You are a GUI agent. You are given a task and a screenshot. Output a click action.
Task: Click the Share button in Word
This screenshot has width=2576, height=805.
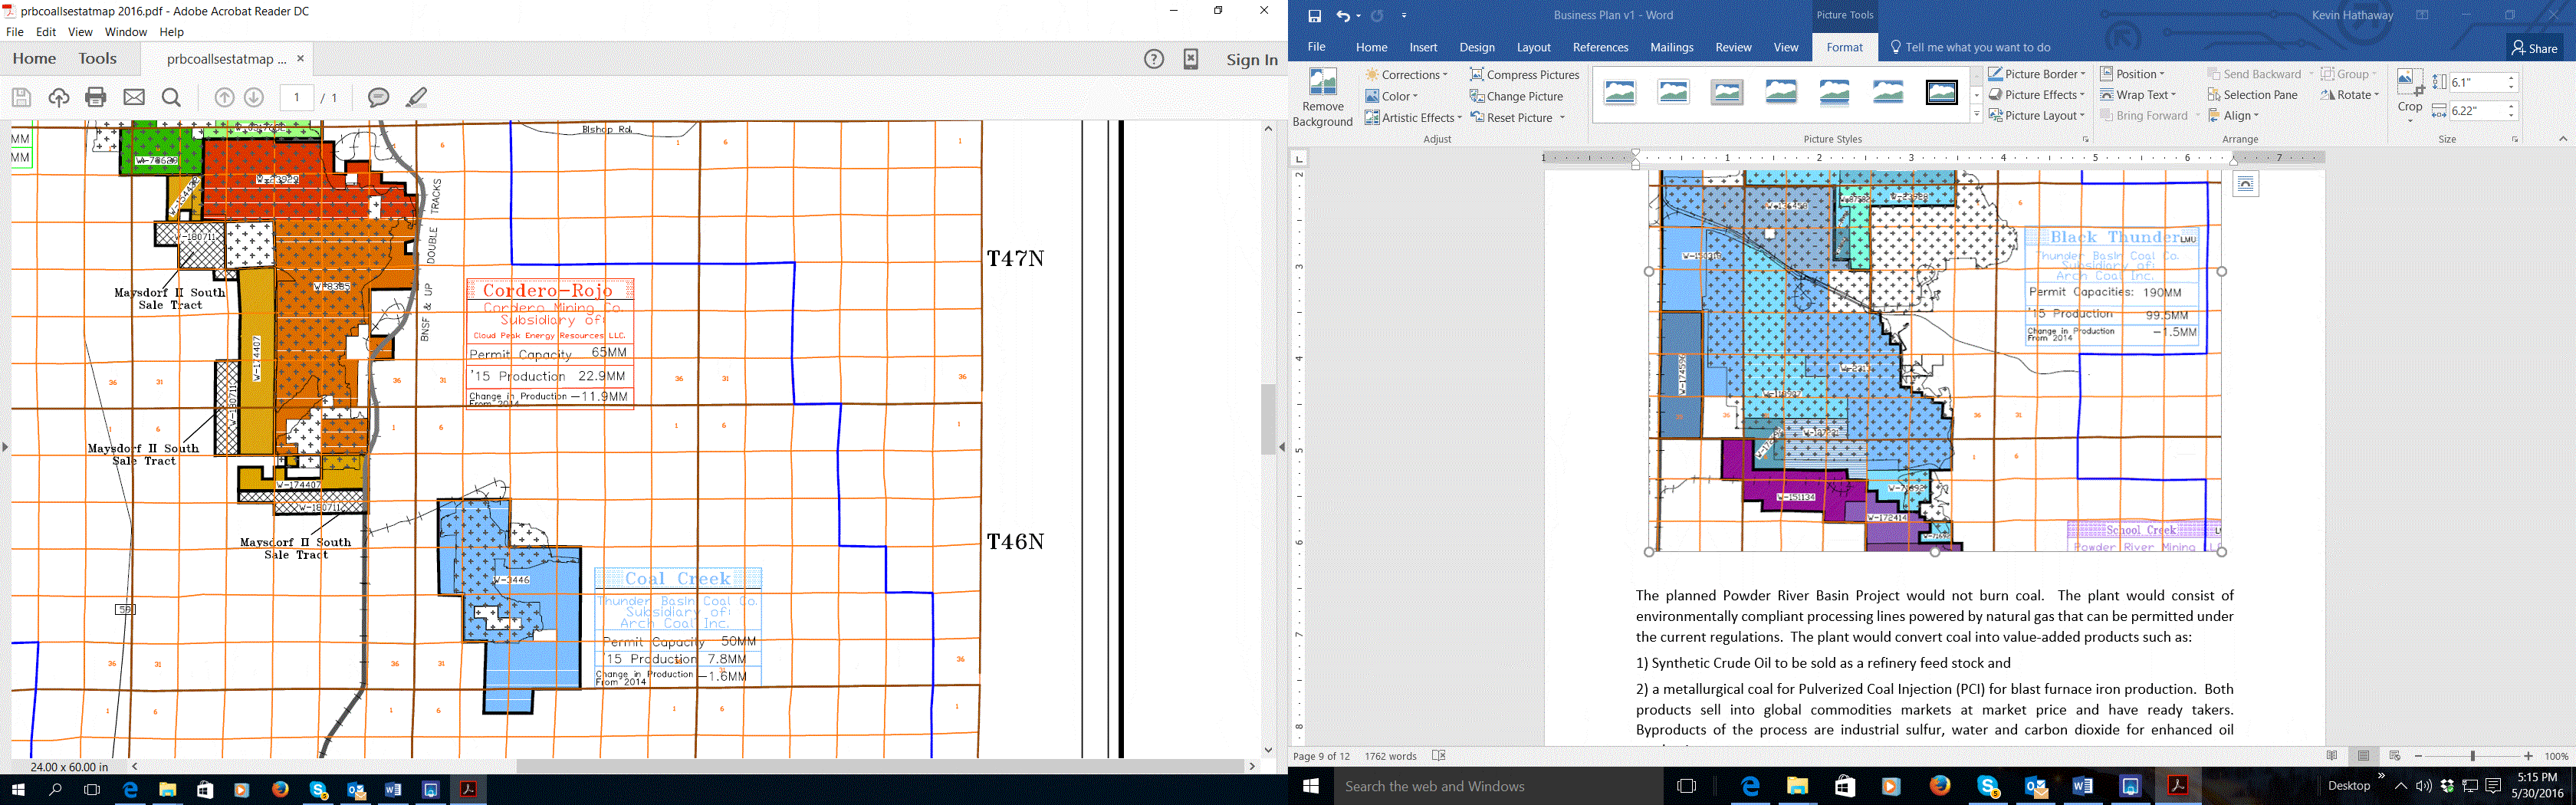(x=2534, y=48)
